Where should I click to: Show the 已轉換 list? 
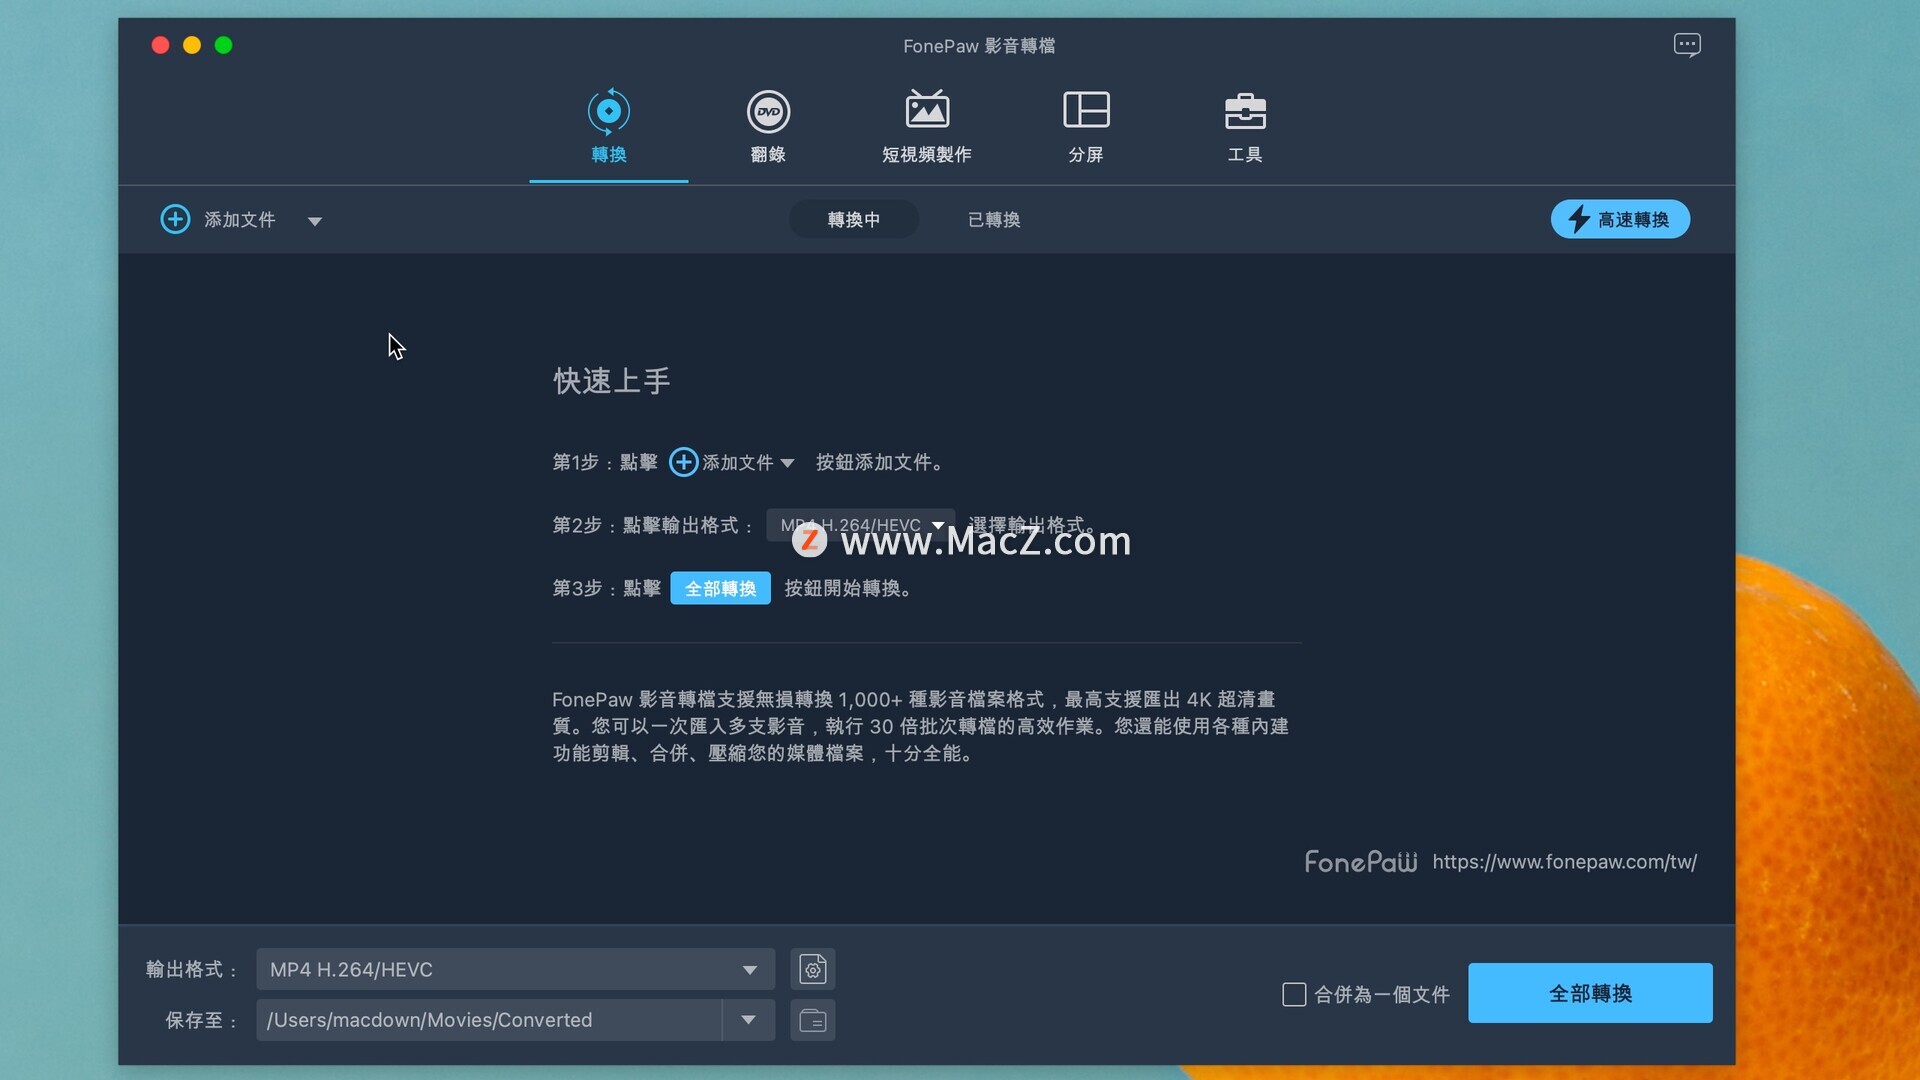(x=994, y=219)
